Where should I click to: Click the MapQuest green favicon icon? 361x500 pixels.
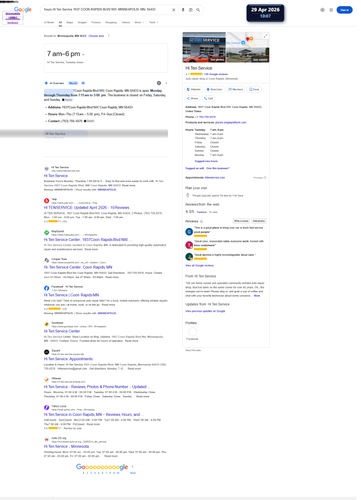pyautogui.click(x=47, y=233)
